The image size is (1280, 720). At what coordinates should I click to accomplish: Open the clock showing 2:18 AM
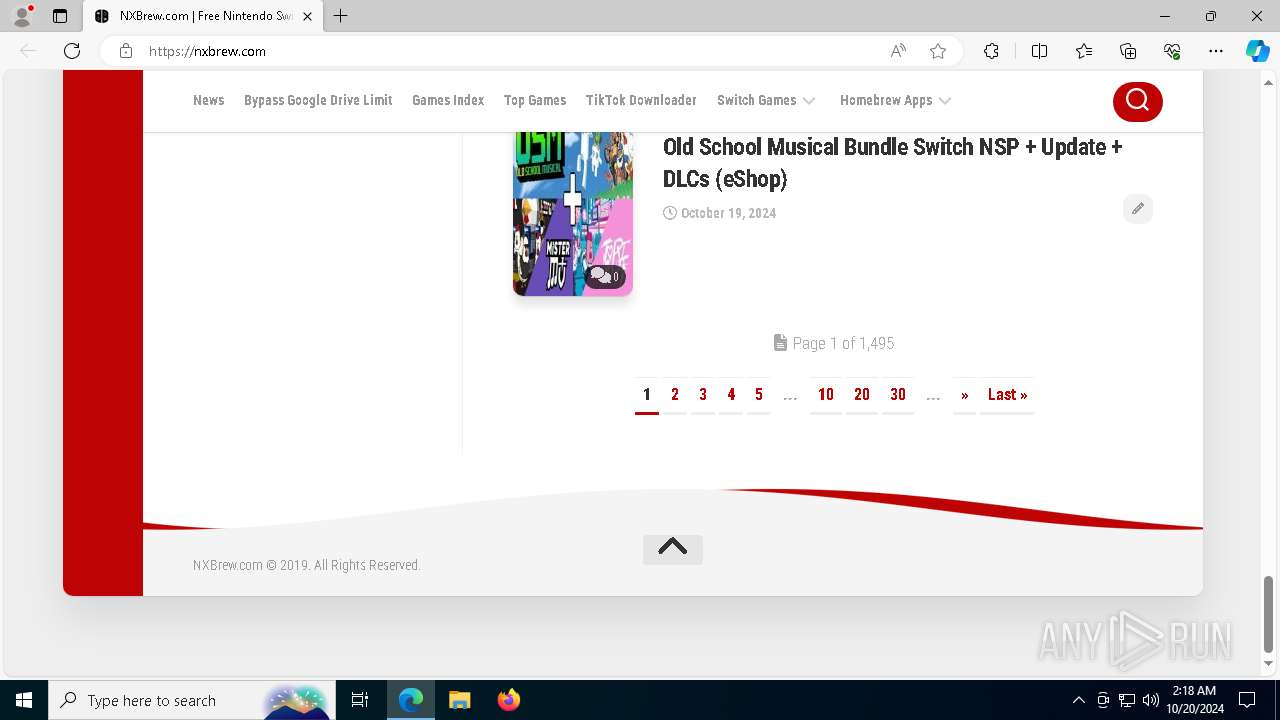1194,700
